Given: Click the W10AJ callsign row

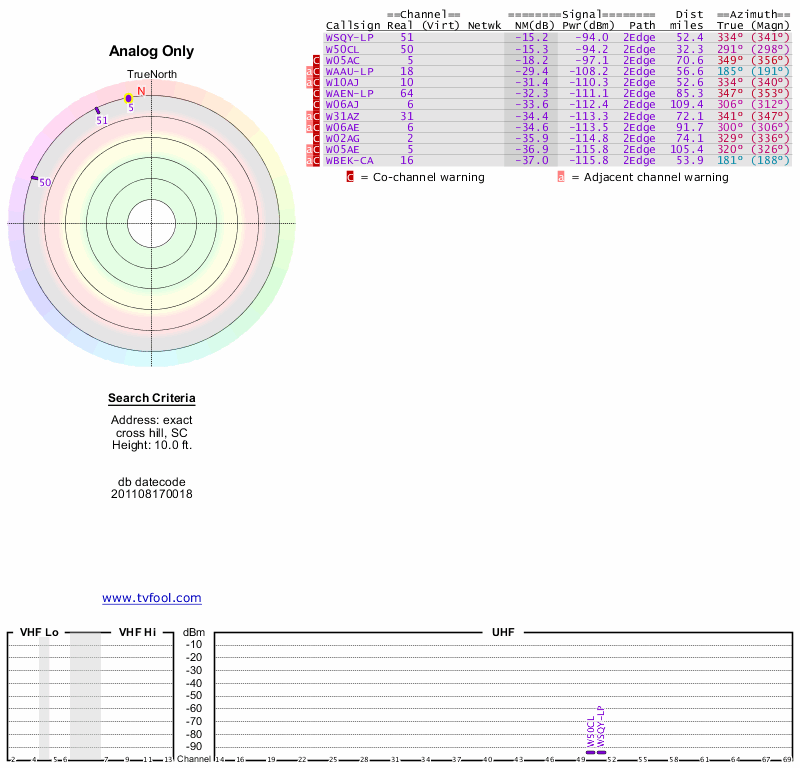Looking at the screenshot, I should click(x=342, y=82).
